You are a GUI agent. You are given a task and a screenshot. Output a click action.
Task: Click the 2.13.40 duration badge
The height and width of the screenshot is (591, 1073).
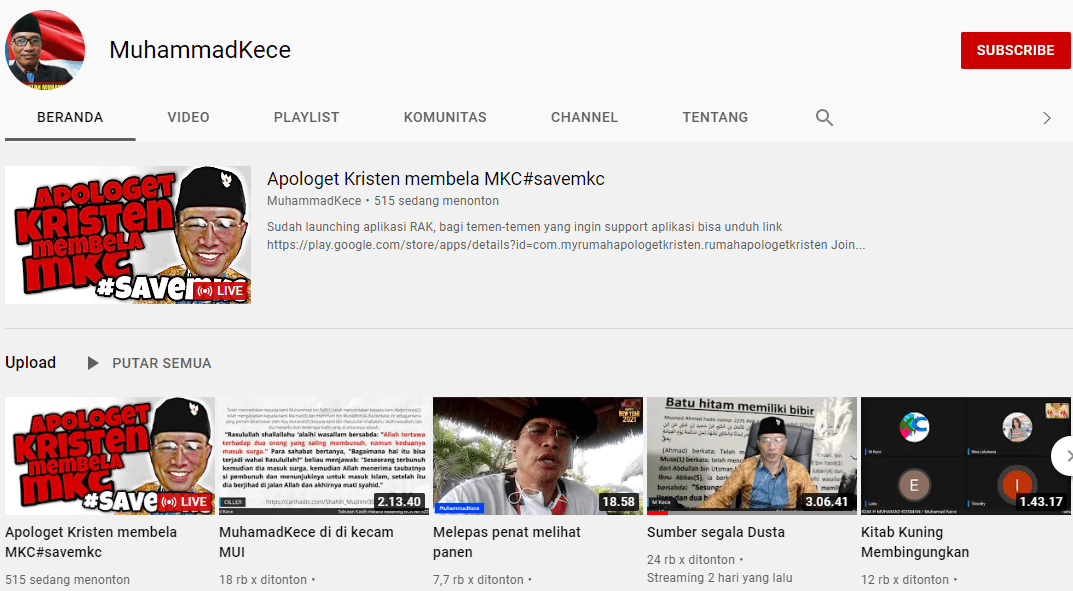click(400, 501)
